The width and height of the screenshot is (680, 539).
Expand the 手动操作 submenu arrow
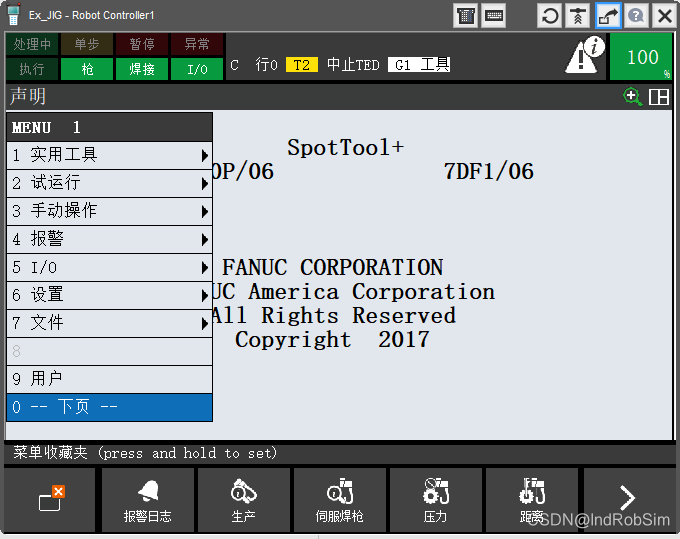[x=205, y=212]
